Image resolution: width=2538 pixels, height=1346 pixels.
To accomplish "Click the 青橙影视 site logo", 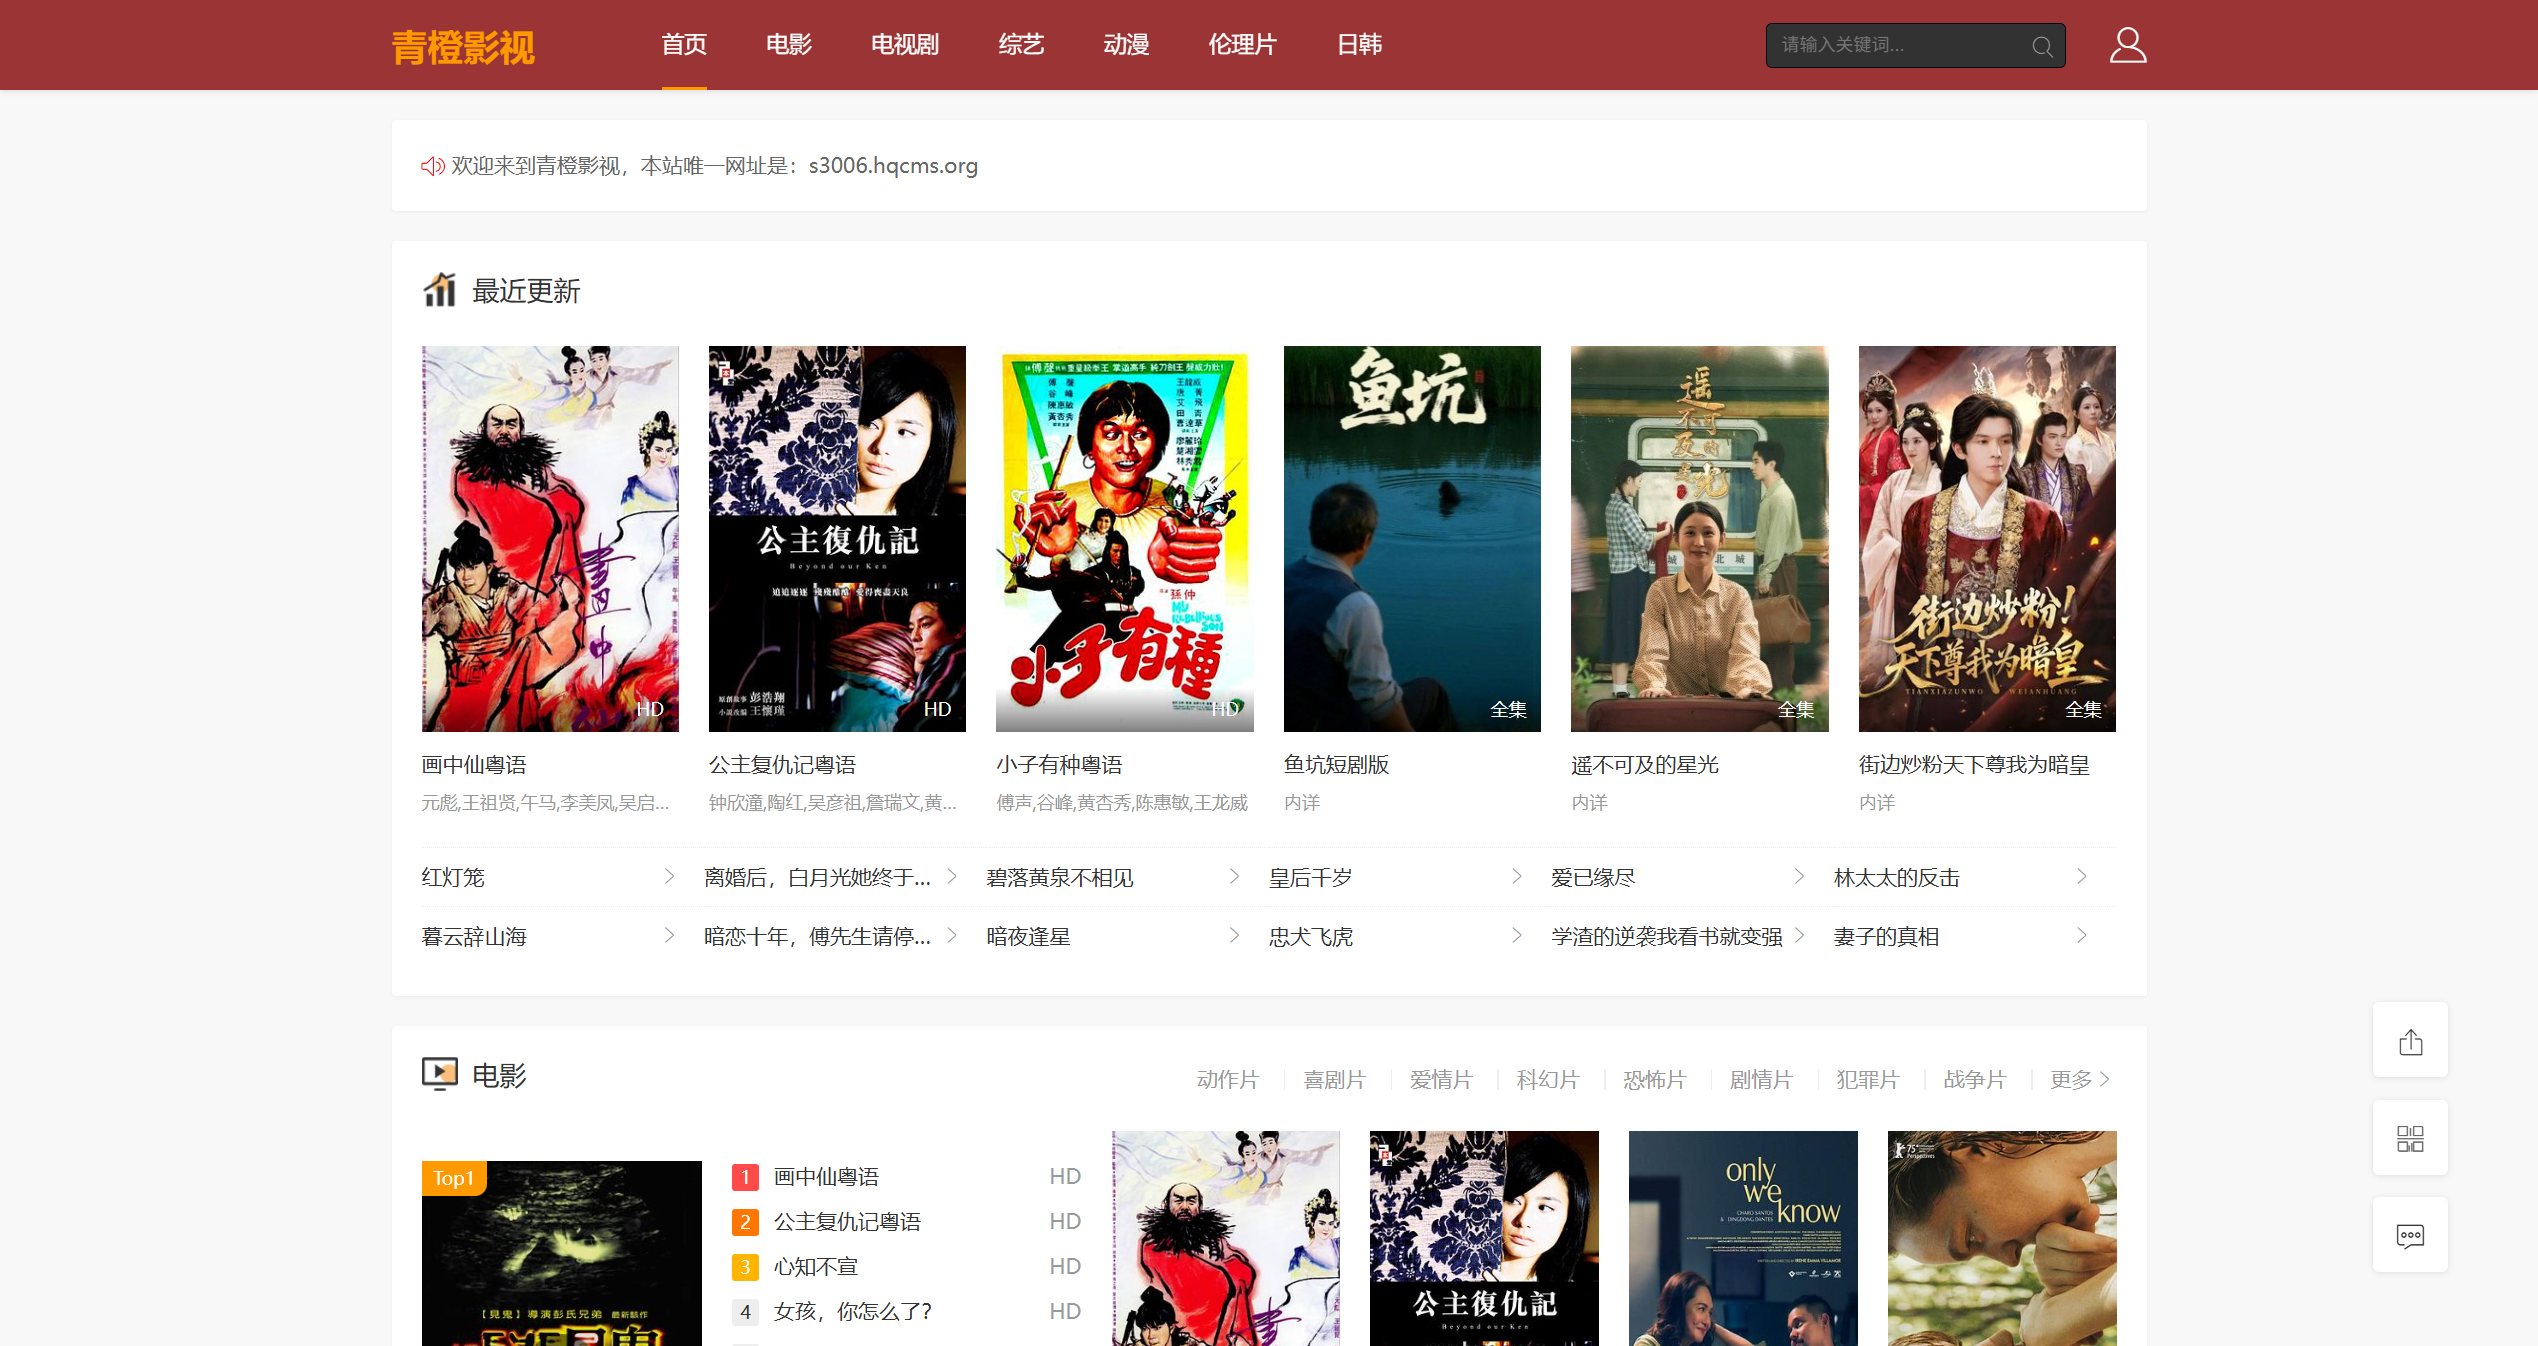I will pyautogui.click(x=463, y=47).
